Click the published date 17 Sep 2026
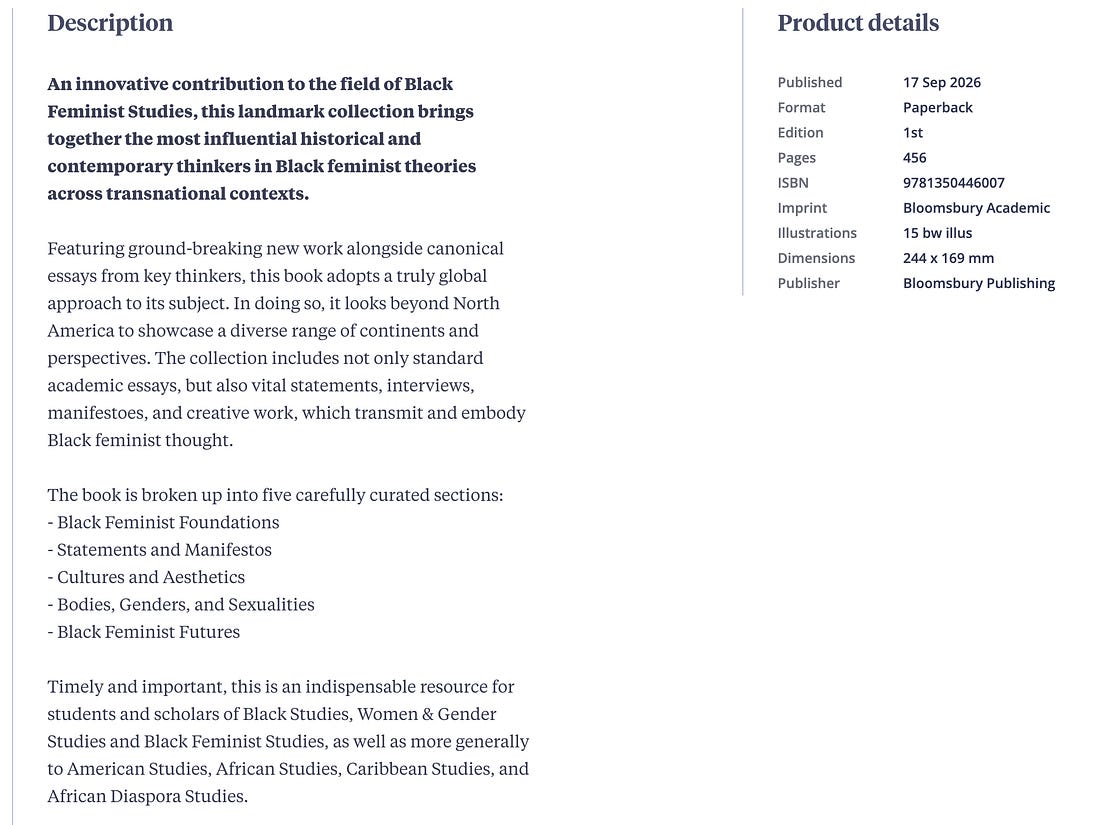Image resolution: width=1100 pixels, height=825 pixels. coord(941,83)
